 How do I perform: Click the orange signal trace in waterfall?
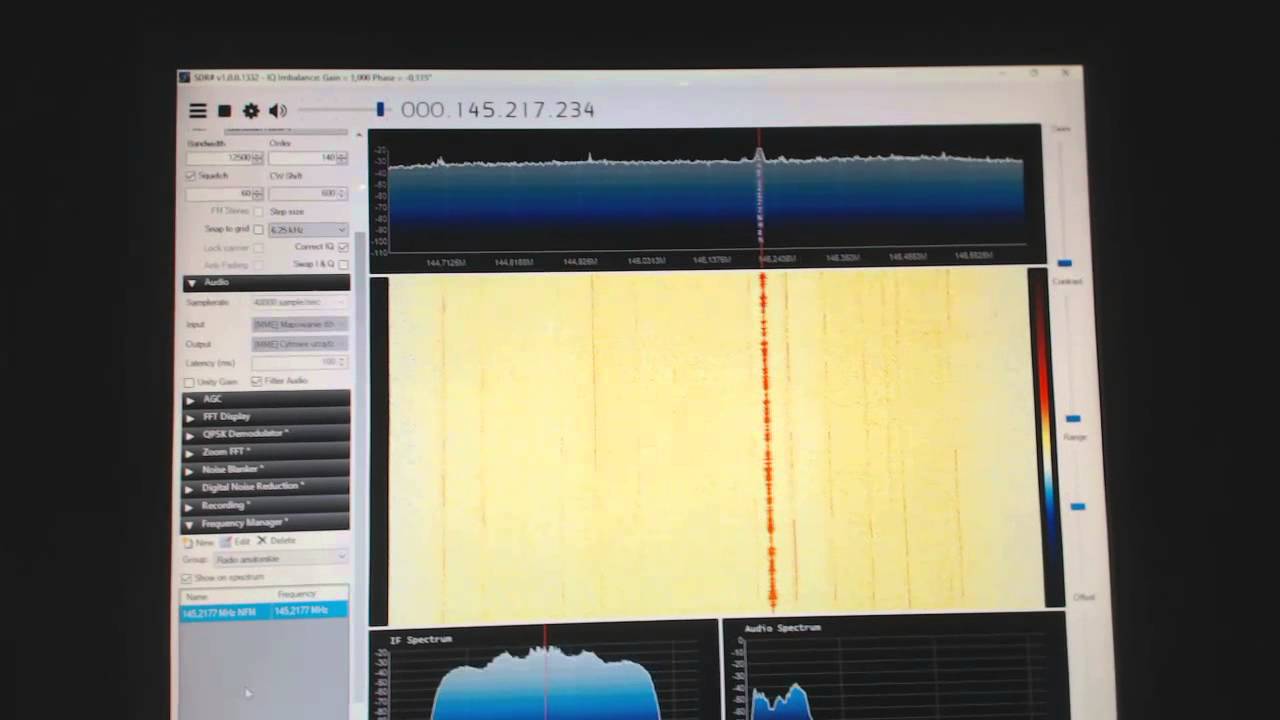767,440
